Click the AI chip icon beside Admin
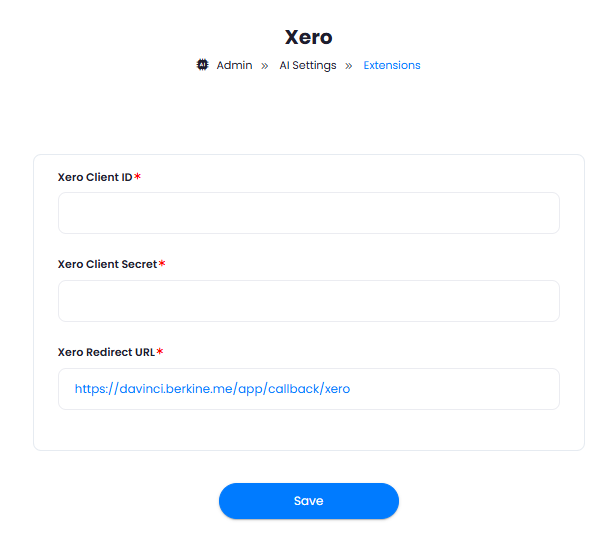Viewport: 613px width, 536px height. [202, 65]
